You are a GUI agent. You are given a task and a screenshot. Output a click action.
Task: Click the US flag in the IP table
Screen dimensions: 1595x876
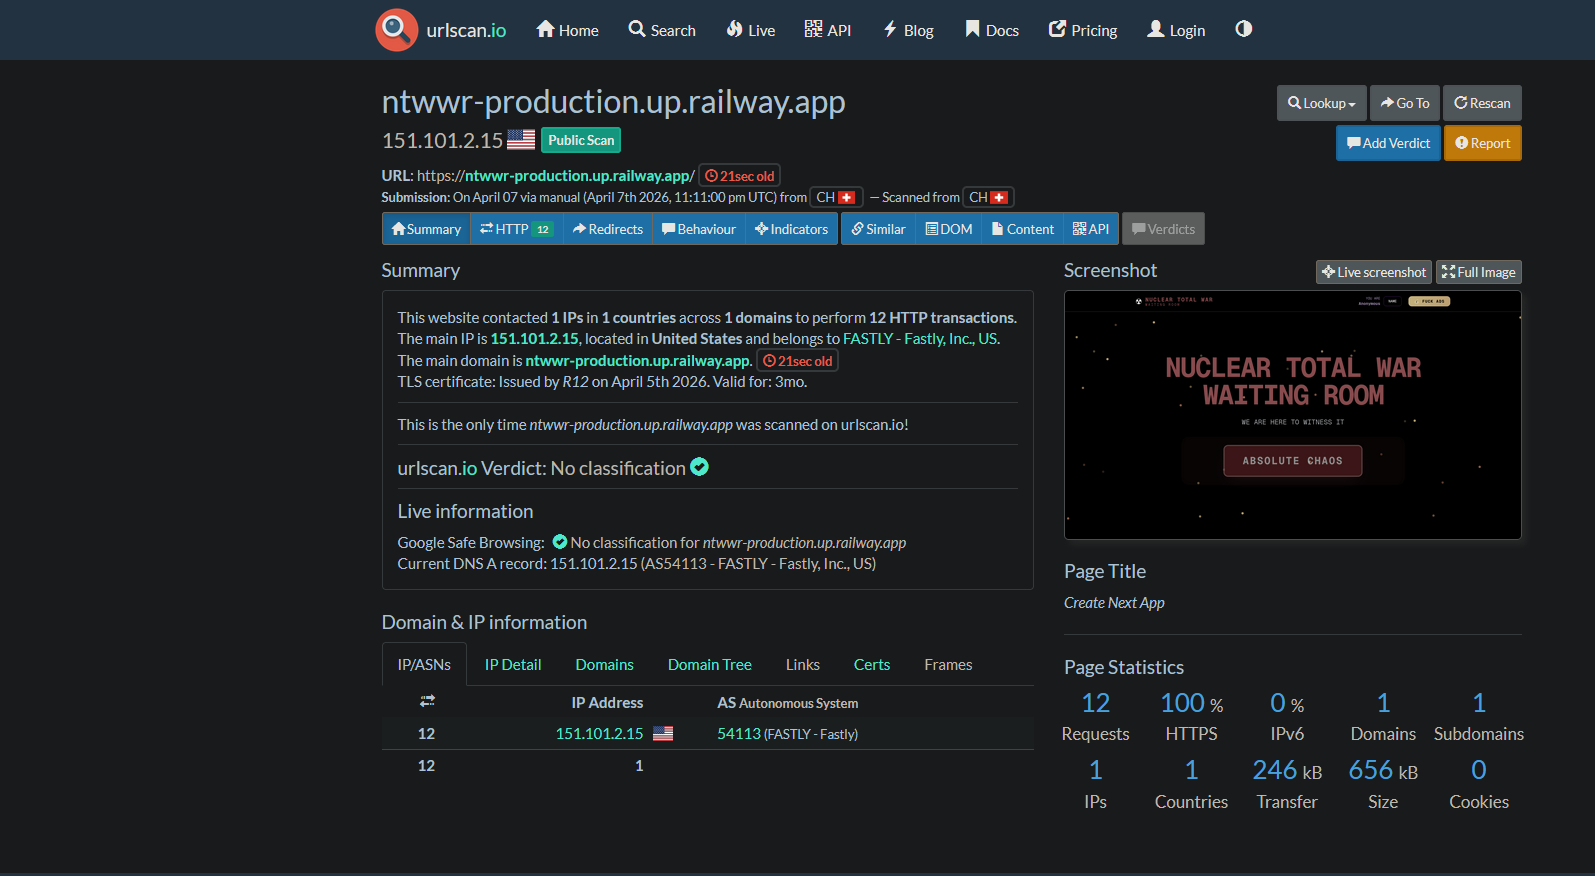point(663,734)
